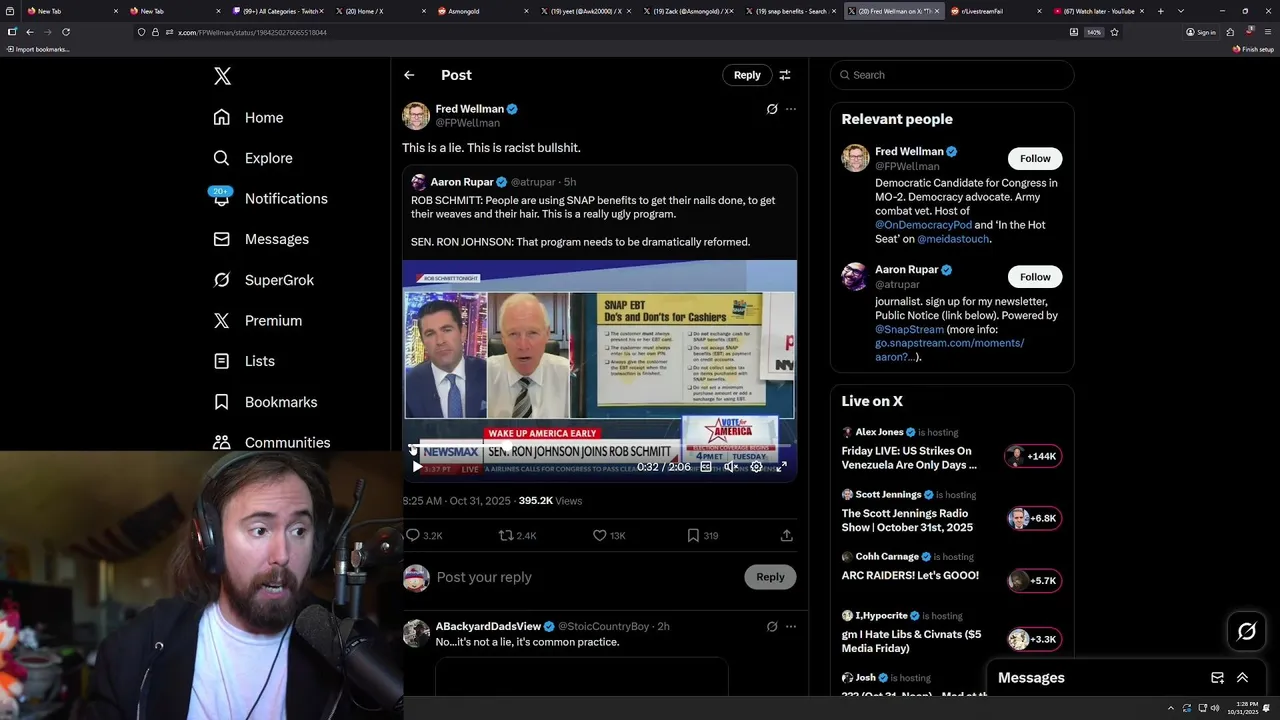The image size is (1280, 720).
Task: Toggle video closed captions
Action: pos(706,467)
